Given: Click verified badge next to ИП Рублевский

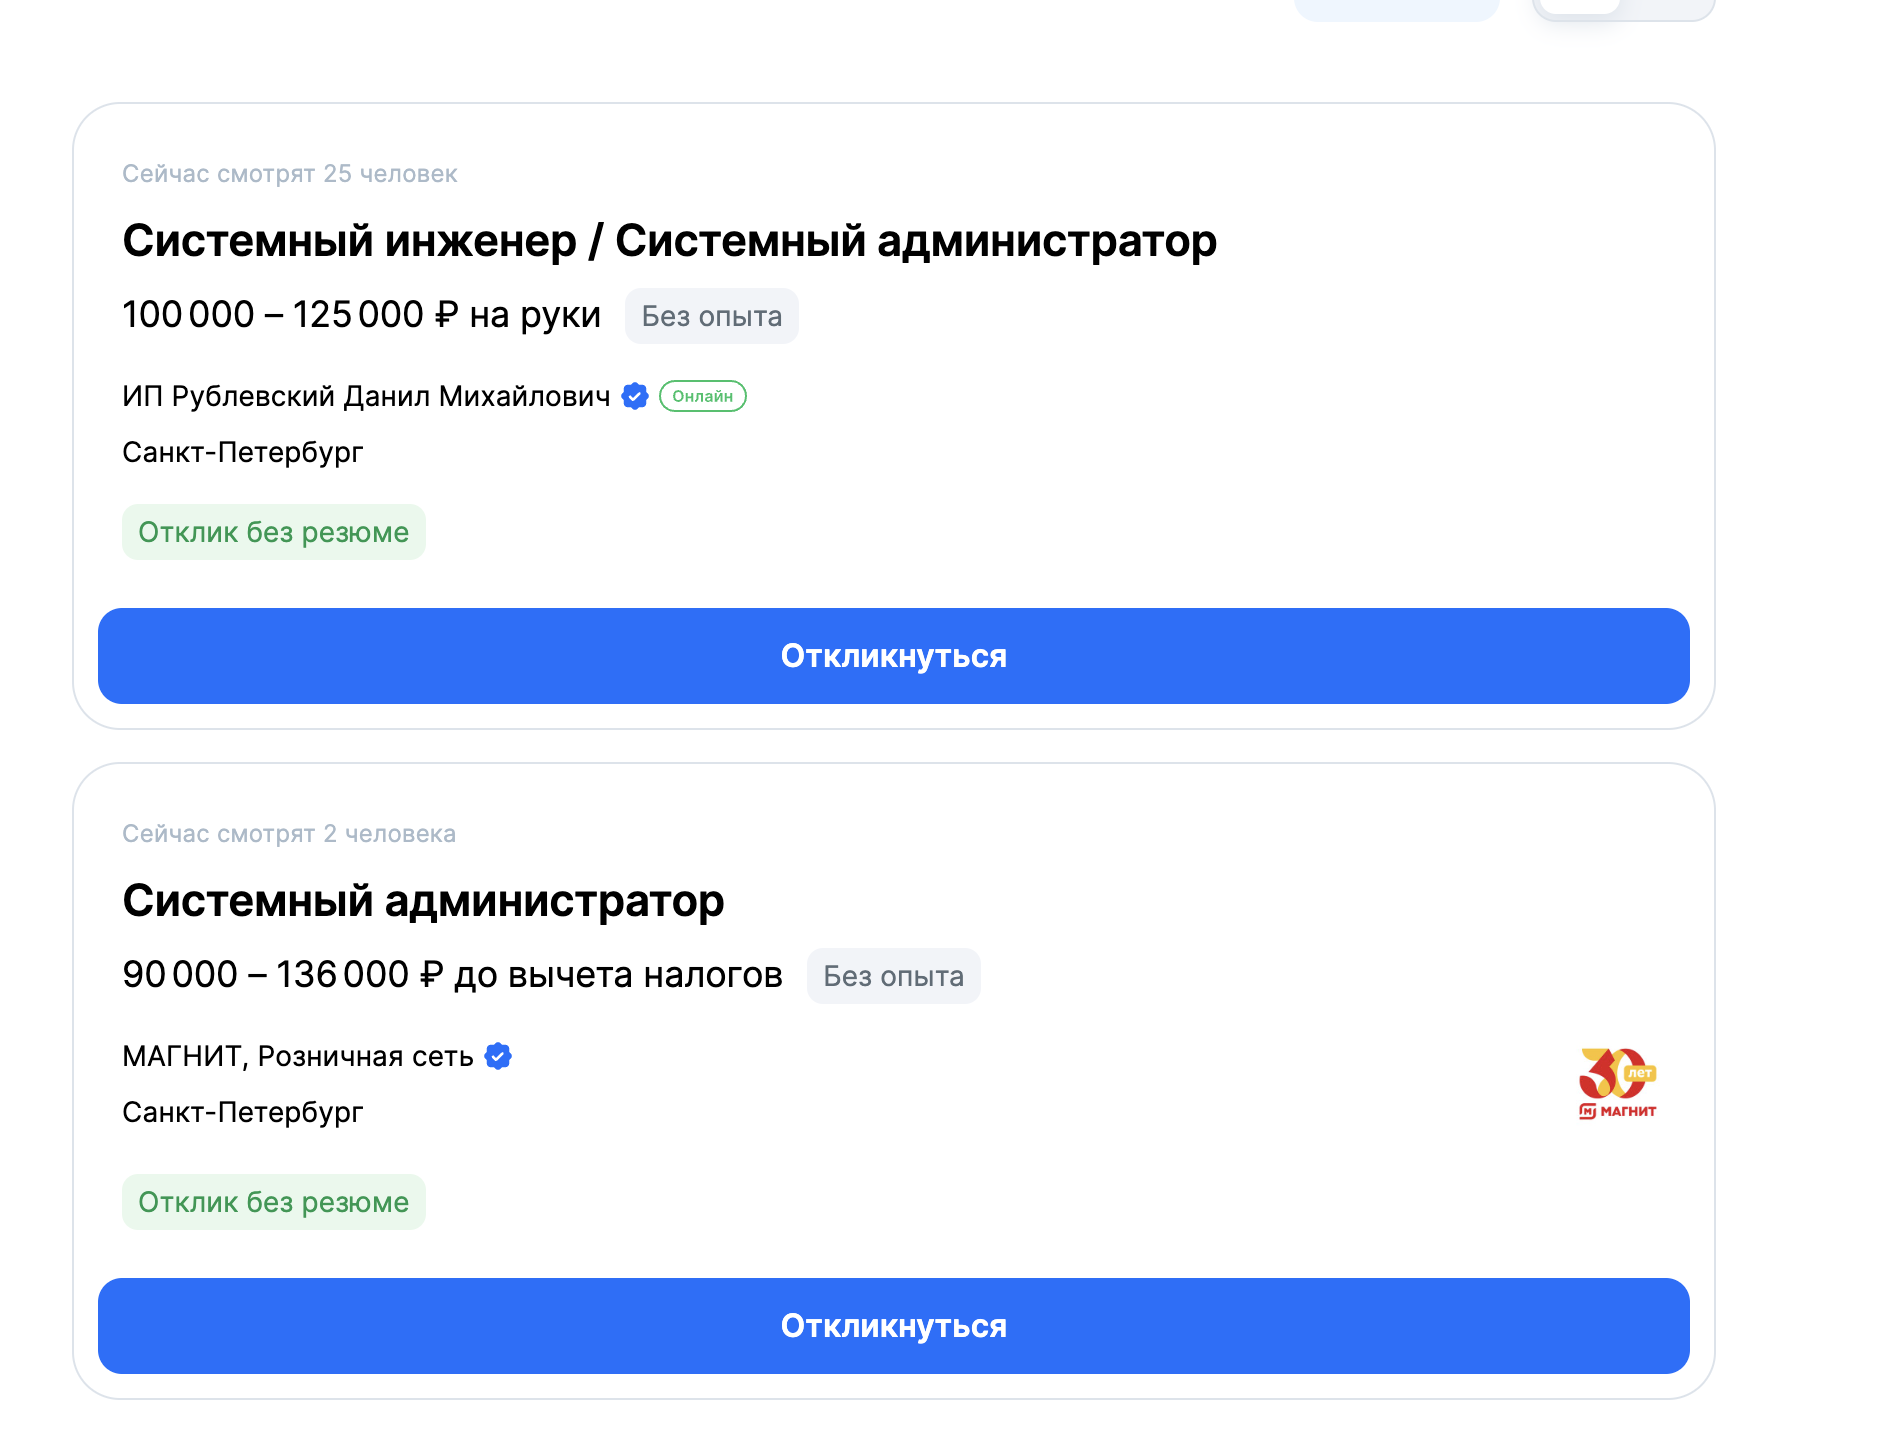Looking at the screenshot, I should tap(635, 397).
